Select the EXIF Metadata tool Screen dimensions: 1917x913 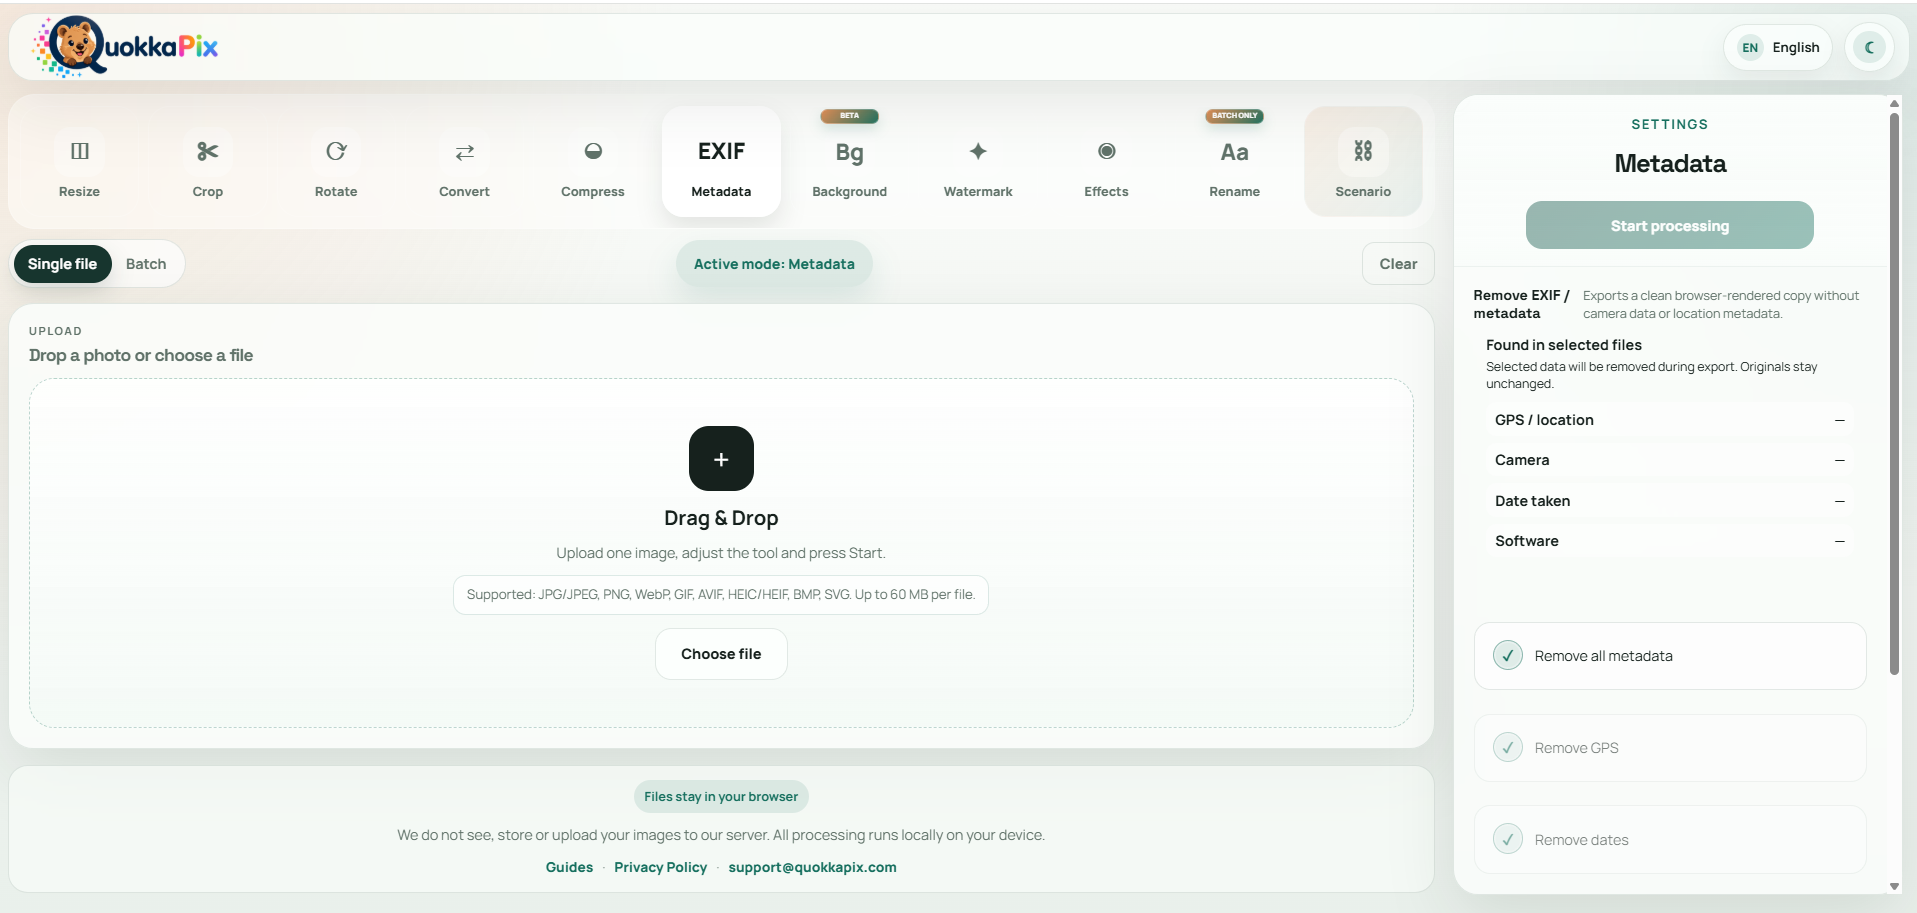(x=721, y=162)
